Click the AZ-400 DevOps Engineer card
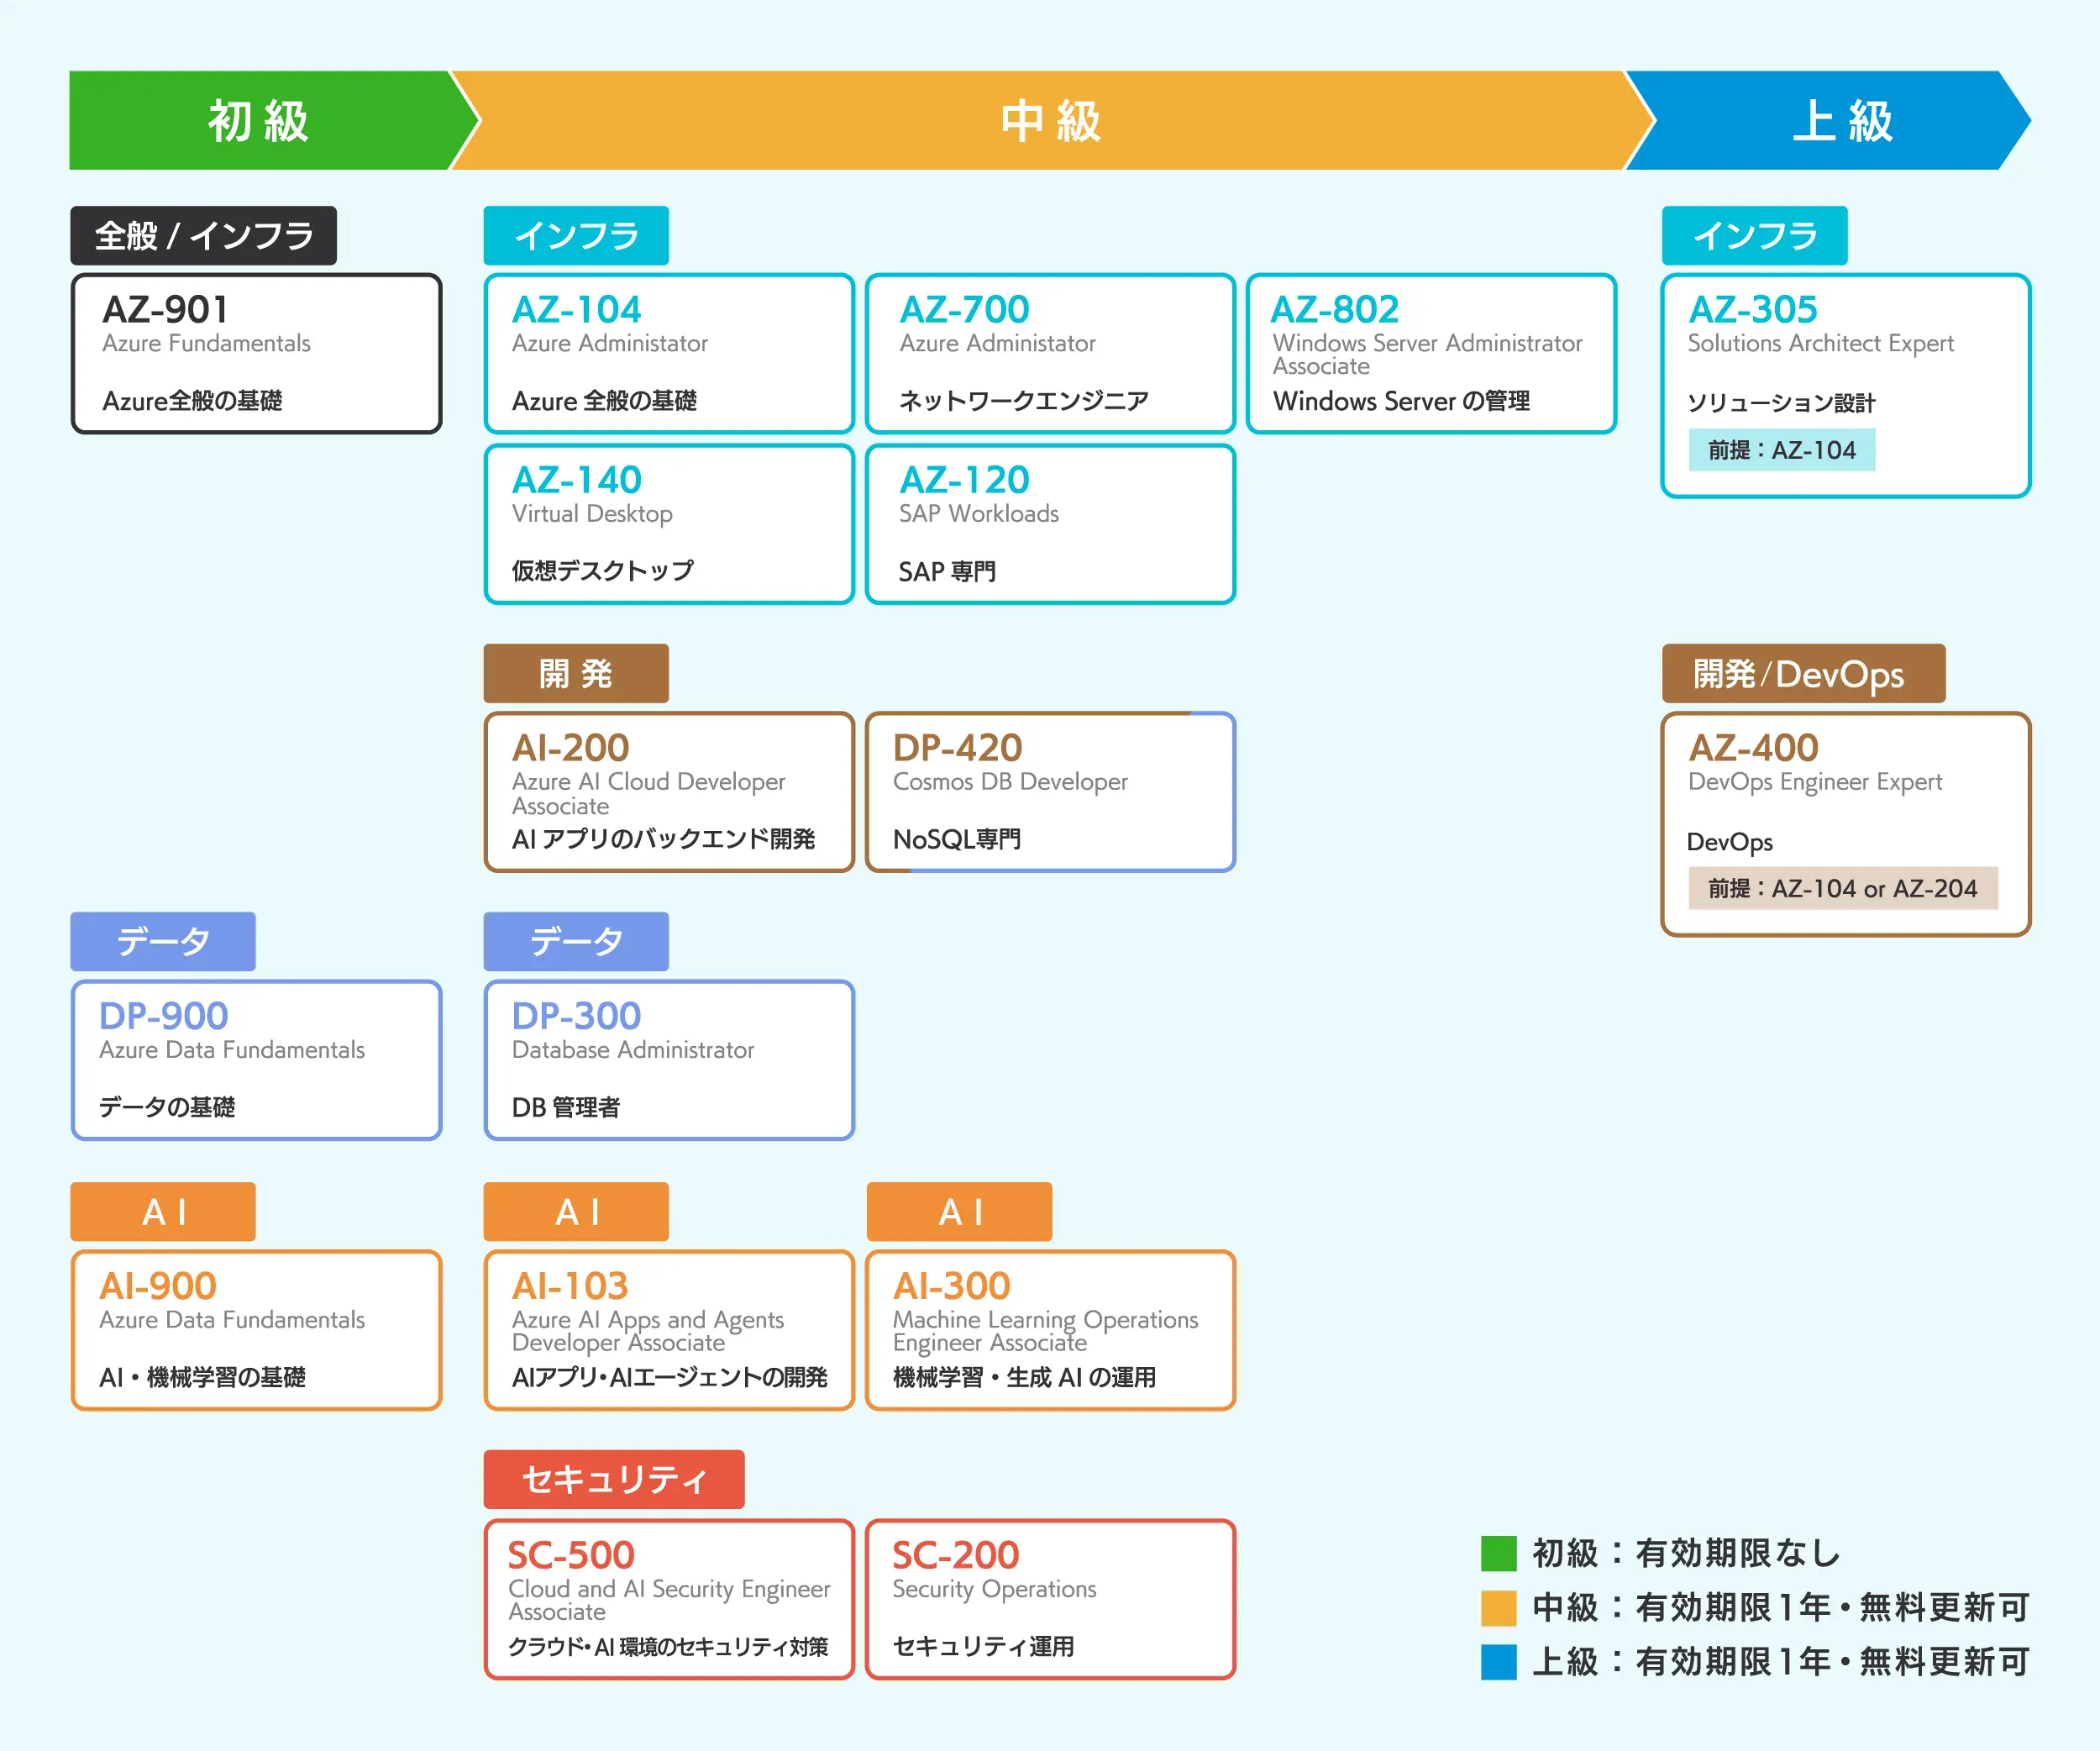Screen dimensions: 2100x1751 (1846, 824)
